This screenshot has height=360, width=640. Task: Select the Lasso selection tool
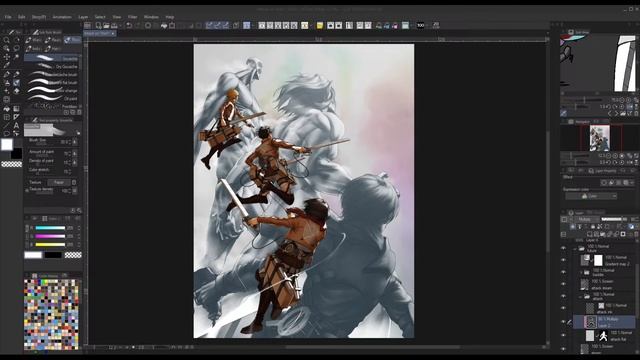pos(16,48)
